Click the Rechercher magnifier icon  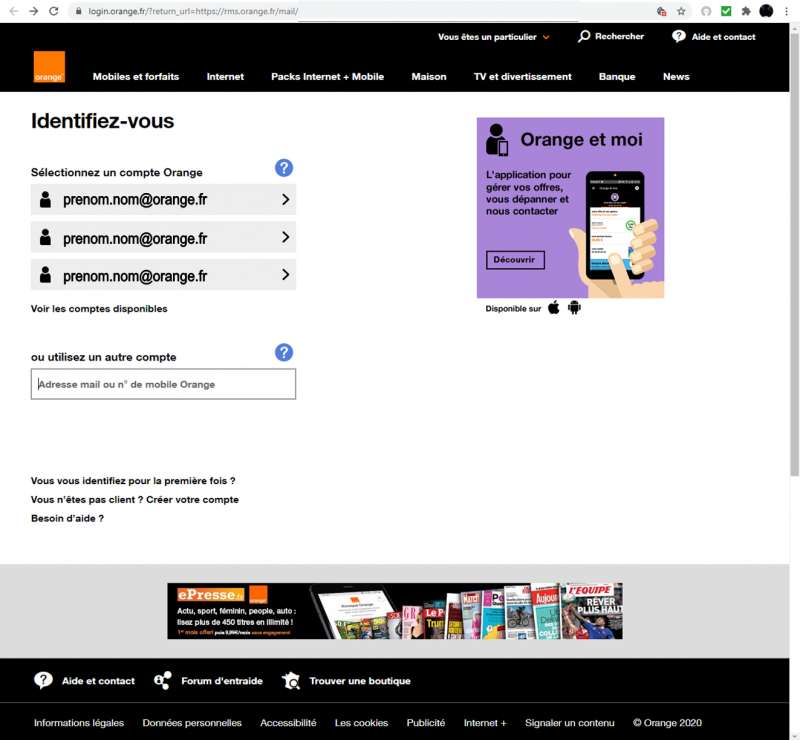(584, 36)
